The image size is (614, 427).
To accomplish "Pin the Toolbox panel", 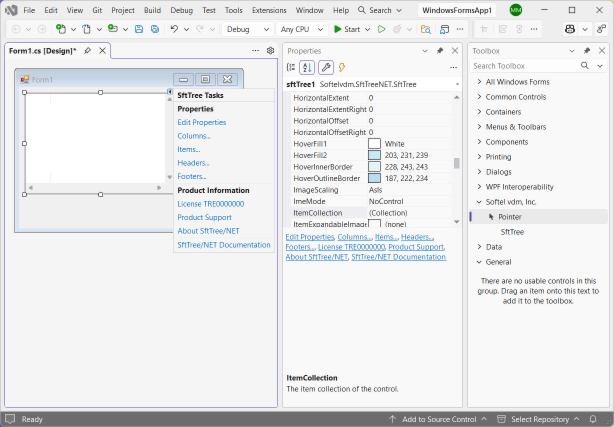I will tap(587, 51).
